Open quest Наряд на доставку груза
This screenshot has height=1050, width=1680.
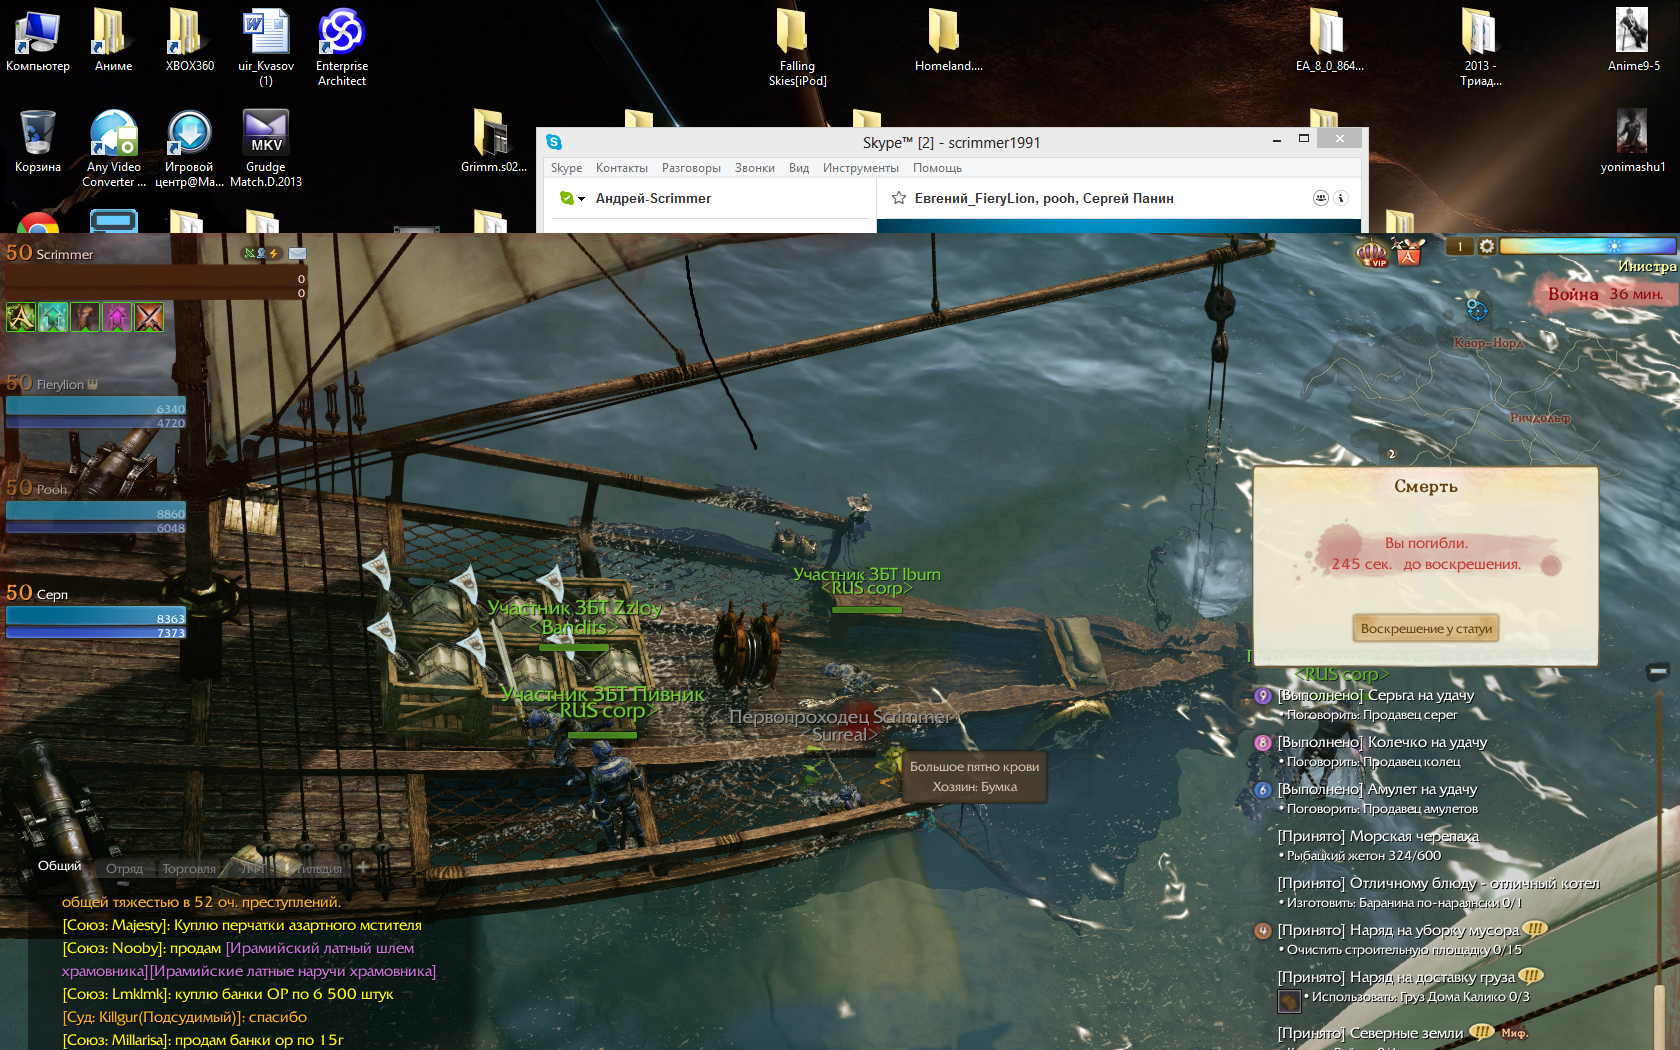click(1396, 977)
